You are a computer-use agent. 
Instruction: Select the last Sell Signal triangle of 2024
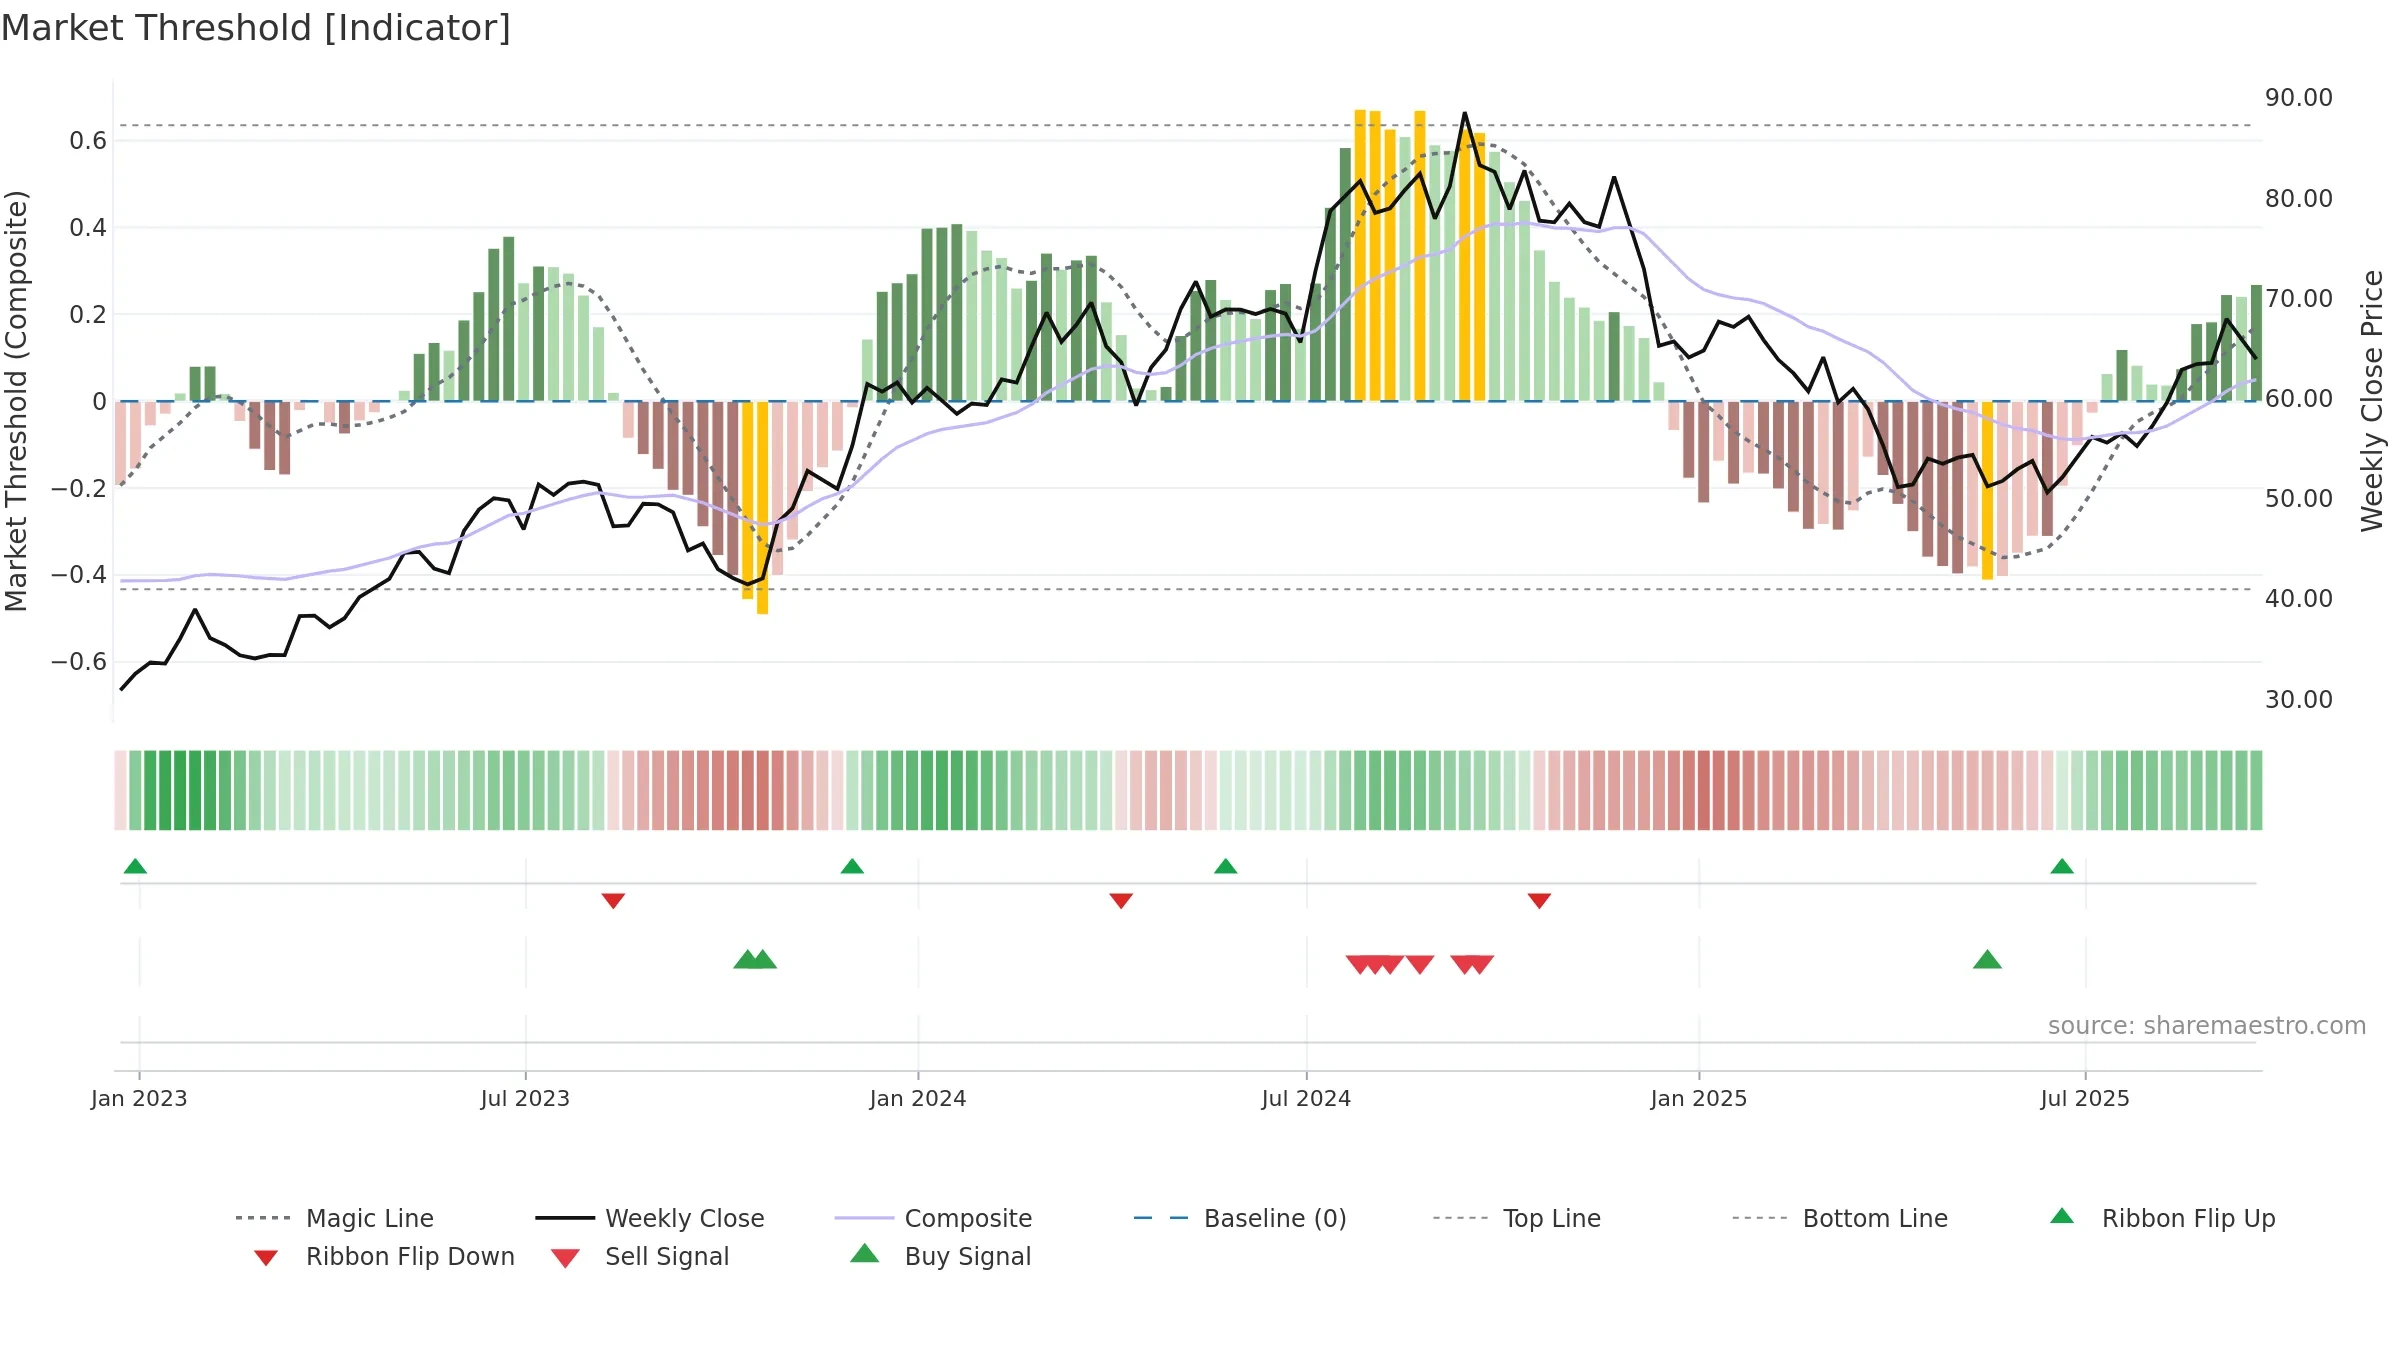(1480, 964)
